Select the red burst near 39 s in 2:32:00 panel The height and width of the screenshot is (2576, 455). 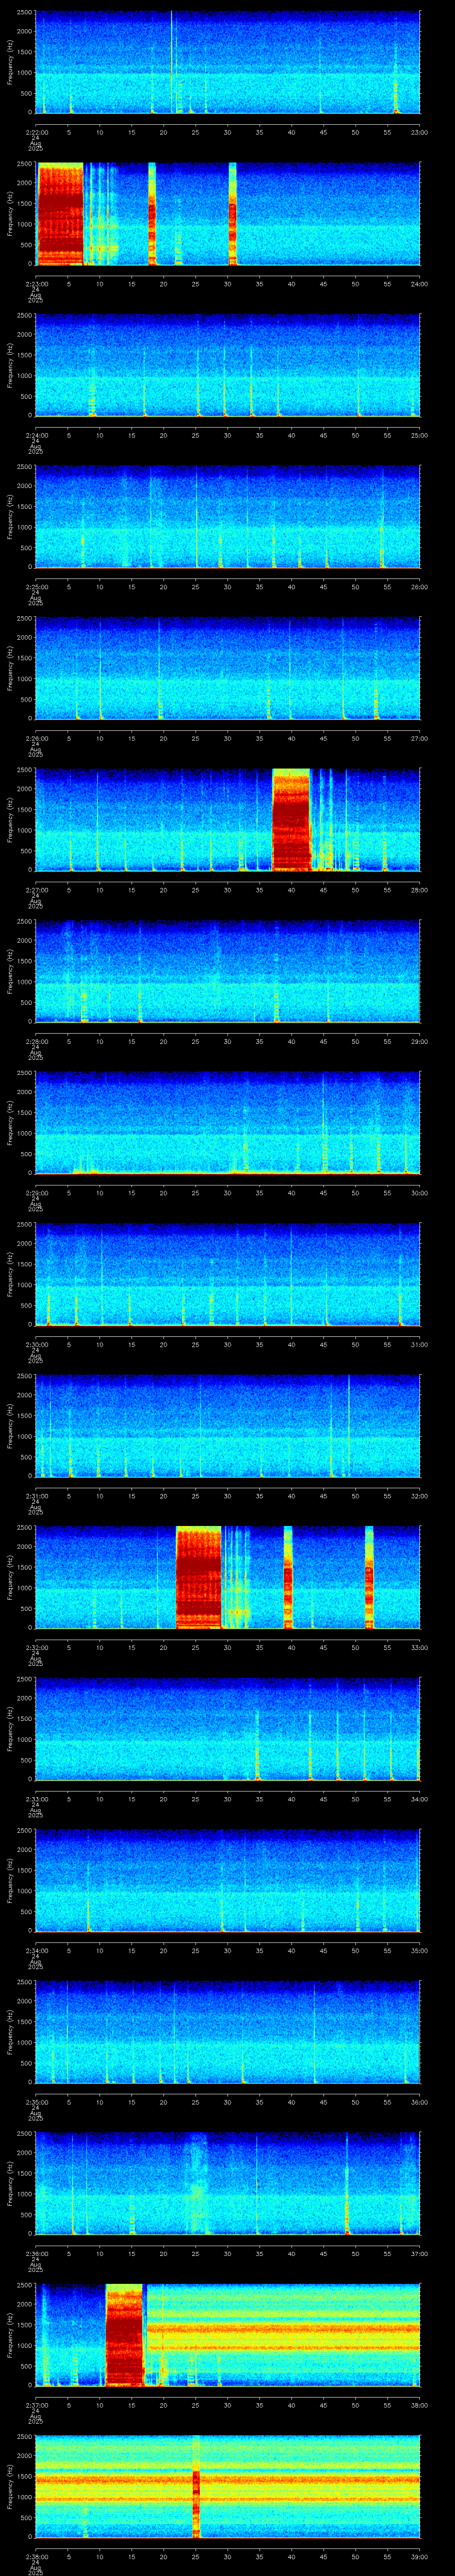[288, 1577]
